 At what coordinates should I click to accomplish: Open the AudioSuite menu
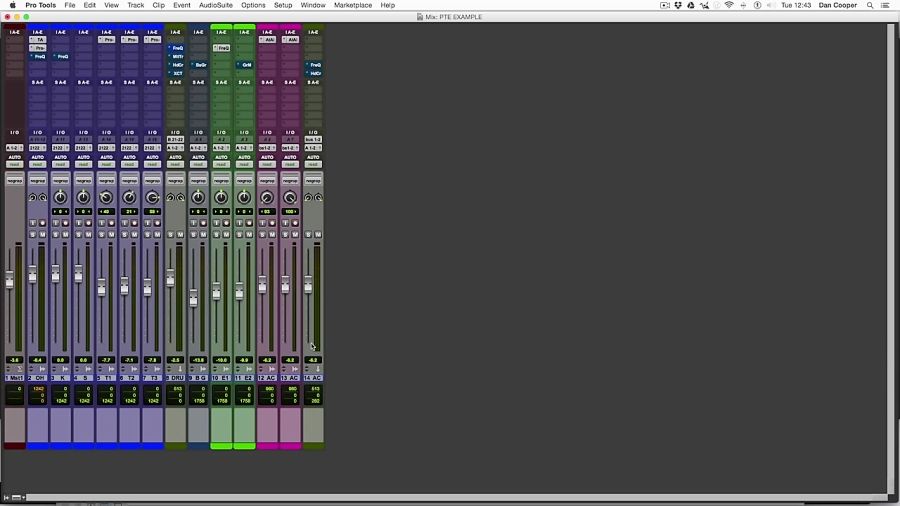tap(215, 5)
